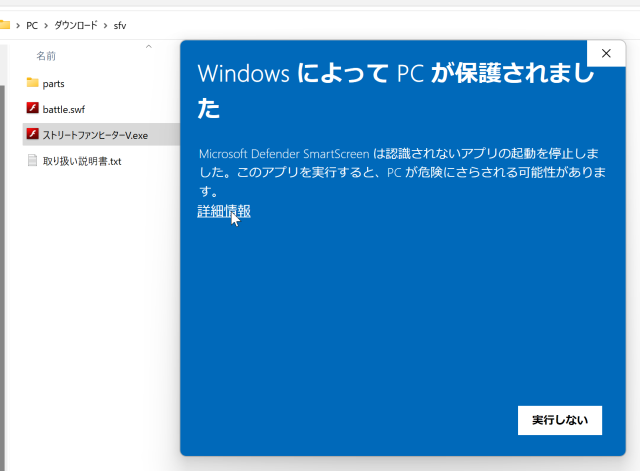Click the folder icon in address bar
The height and width of the screenshot is (471, 640).
click(4, 22)
